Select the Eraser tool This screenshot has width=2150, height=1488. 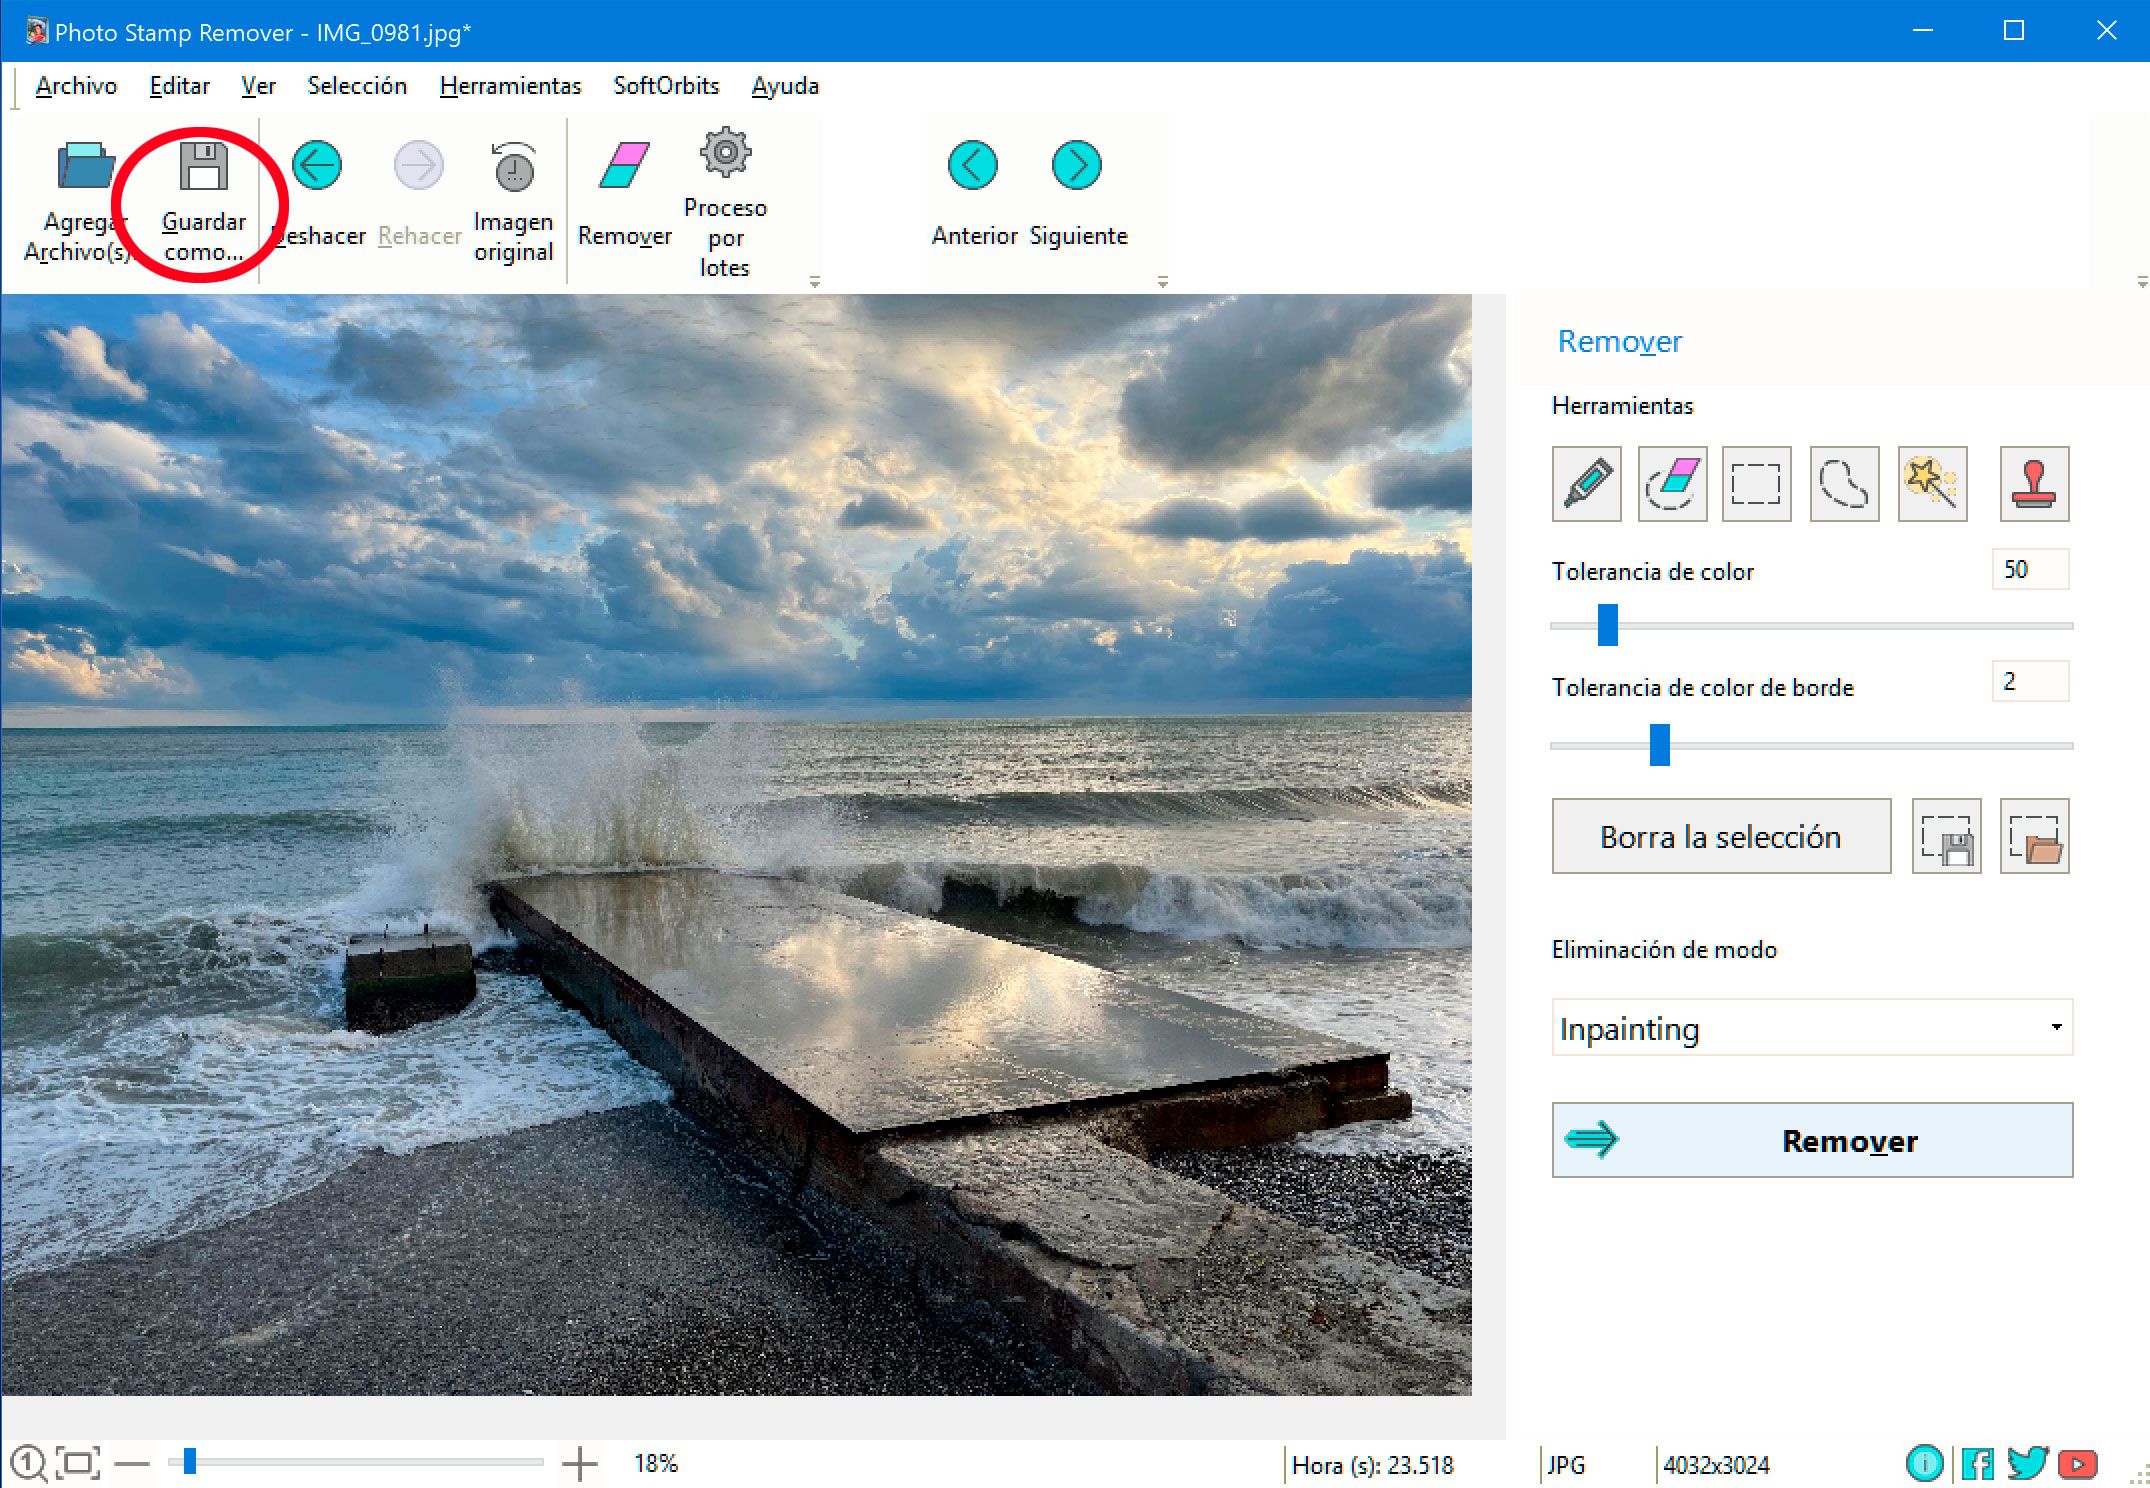[1673, 483]
